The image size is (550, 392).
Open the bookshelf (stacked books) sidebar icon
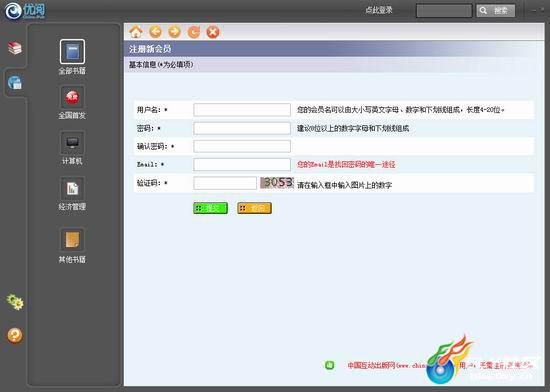point(15,48)
